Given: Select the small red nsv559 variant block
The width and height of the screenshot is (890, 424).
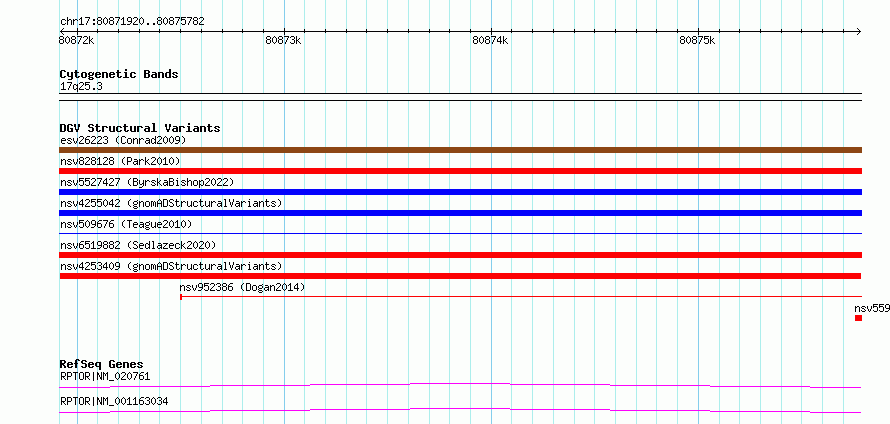Looking at the screenshot, I should coord(858,318).
